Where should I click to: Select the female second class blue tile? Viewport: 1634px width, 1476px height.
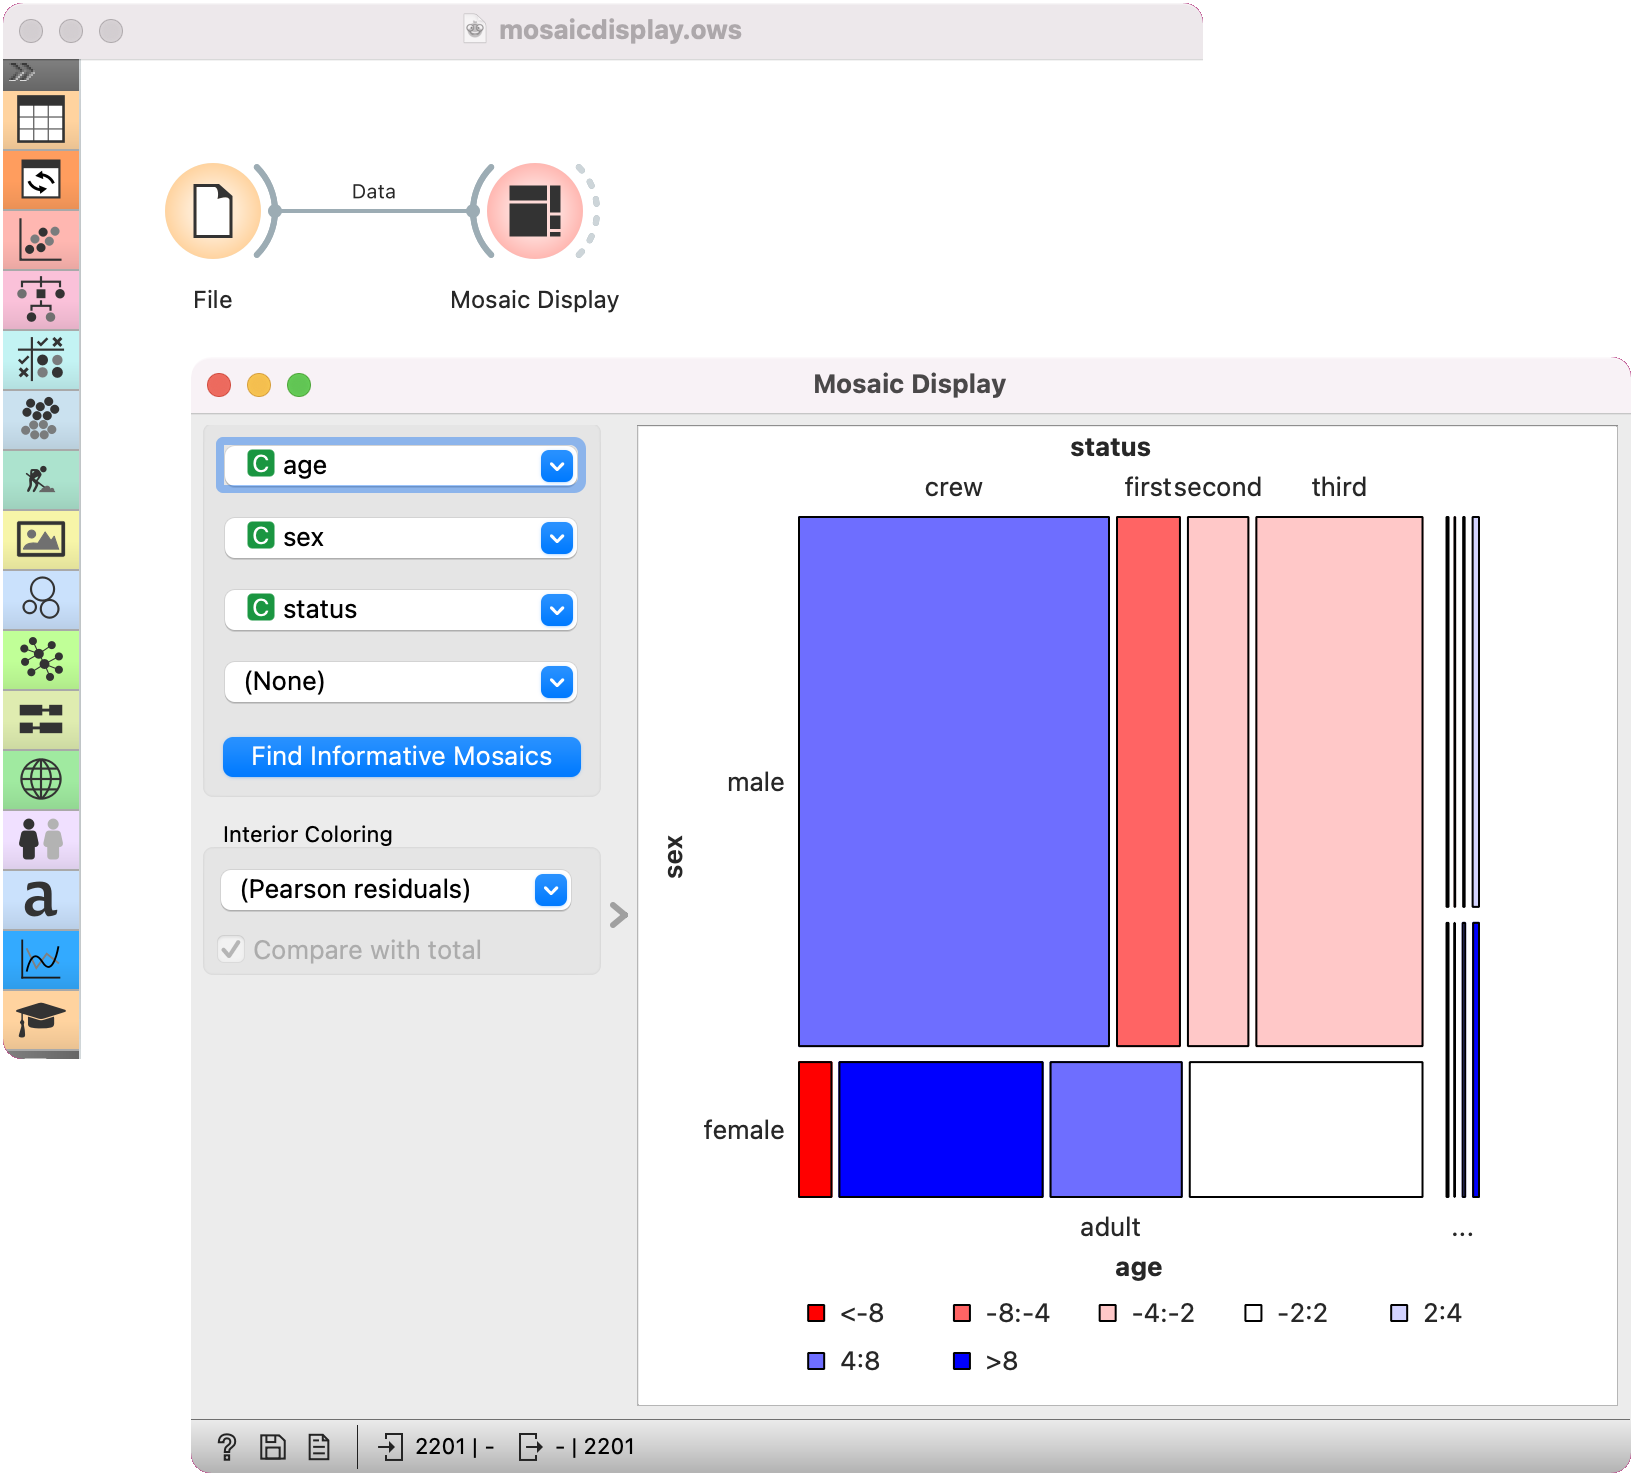click(1116, 1129)
